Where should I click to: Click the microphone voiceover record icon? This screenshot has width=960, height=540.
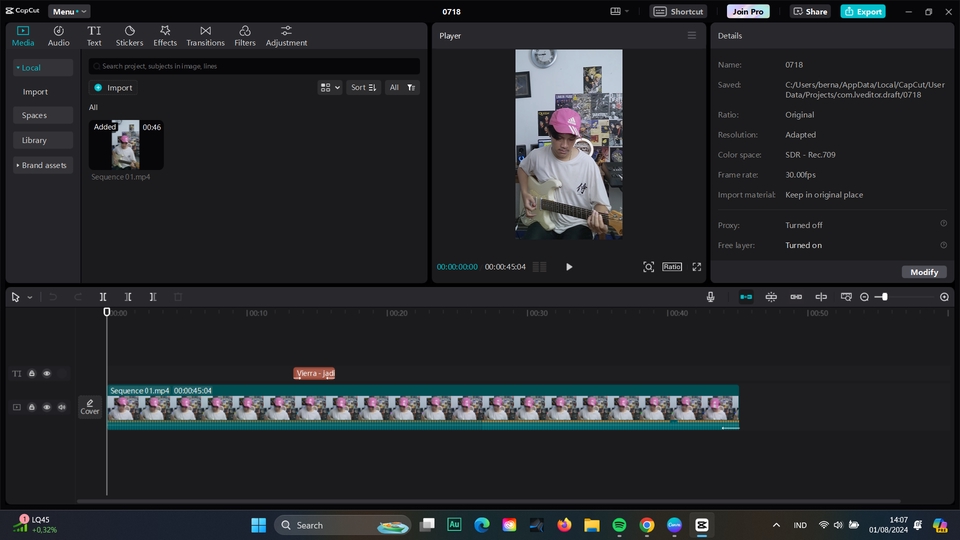pos(710,297)
